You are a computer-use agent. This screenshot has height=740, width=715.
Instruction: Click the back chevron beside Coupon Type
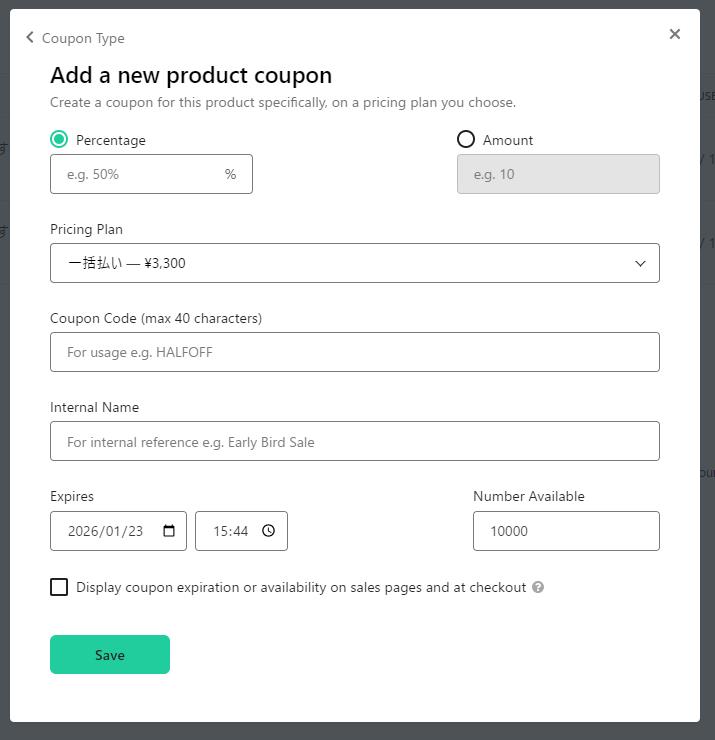(30, 37)
